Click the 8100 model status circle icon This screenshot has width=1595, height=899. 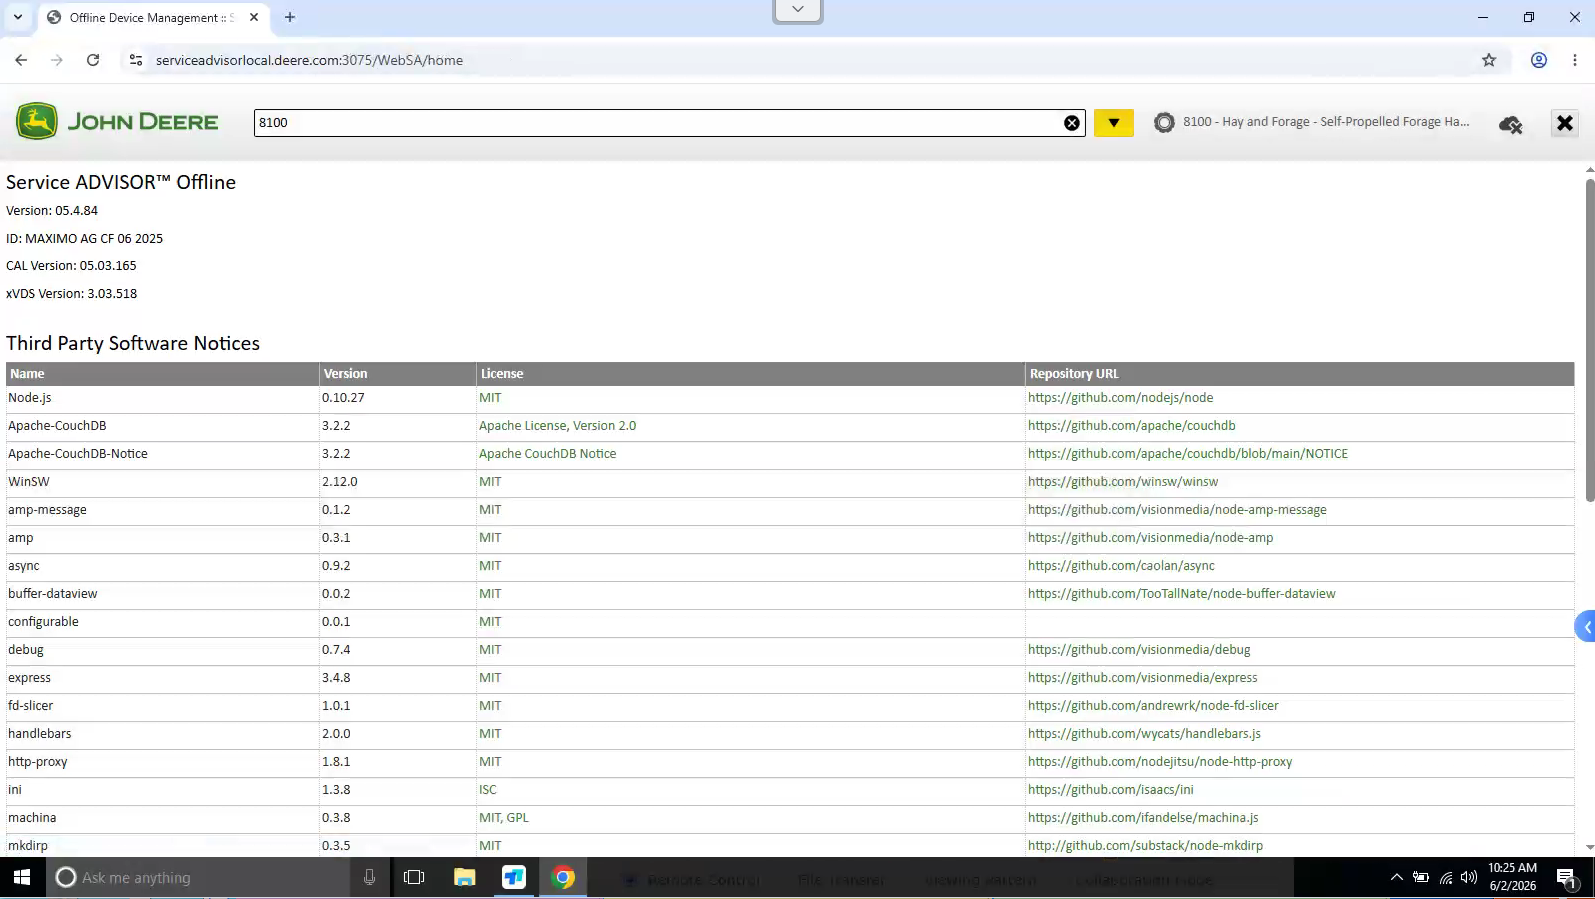click(1164, 123)
